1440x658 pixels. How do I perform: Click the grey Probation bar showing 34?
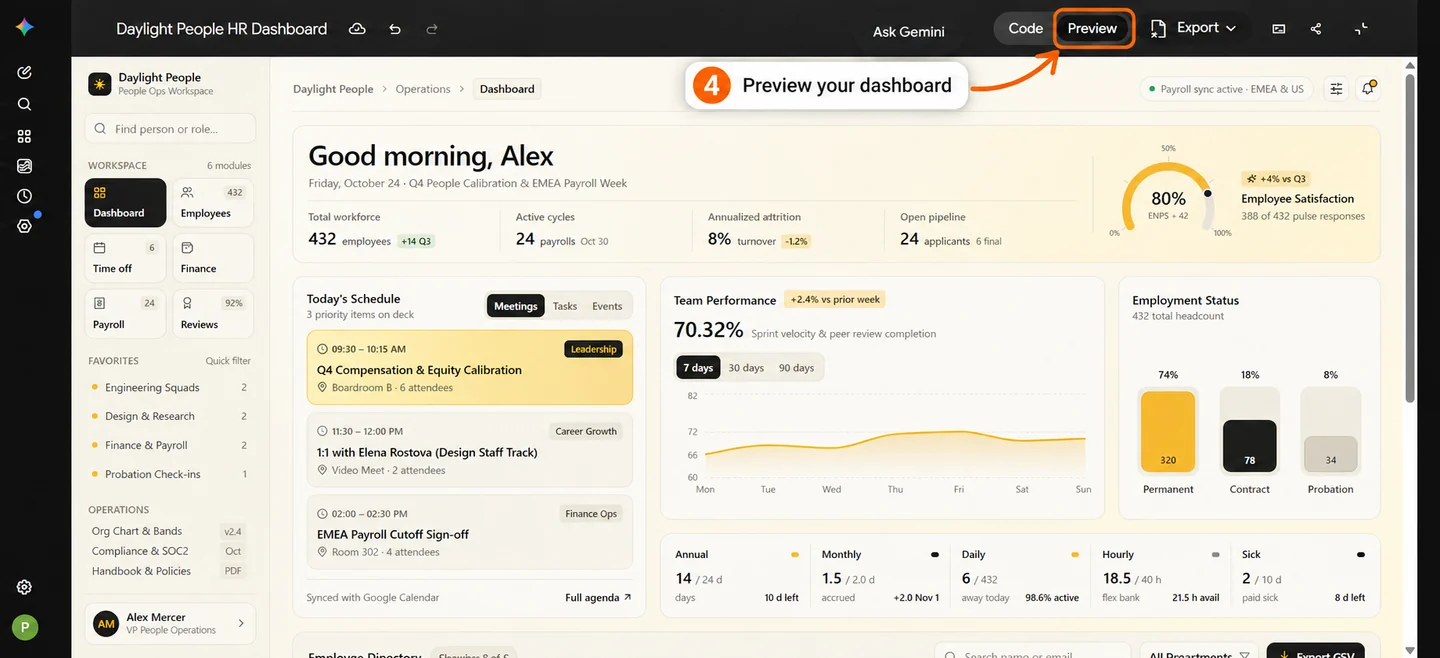tap(1330, 454)
